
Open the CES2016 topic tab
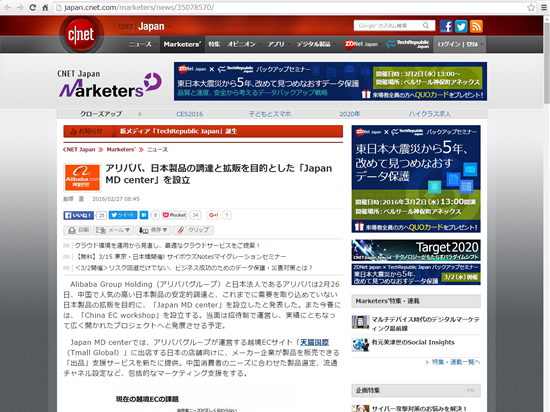pyautogui.click(x=189, y=114)
